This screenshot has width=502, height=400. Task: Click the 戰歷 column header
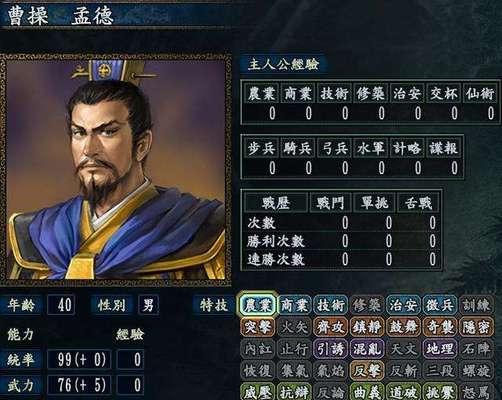click(x=275, y=203)
